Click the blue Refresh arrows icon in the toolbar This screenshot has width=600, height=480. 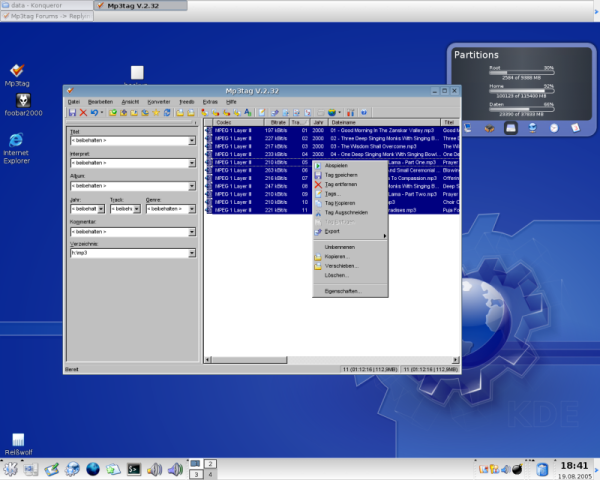167,113
